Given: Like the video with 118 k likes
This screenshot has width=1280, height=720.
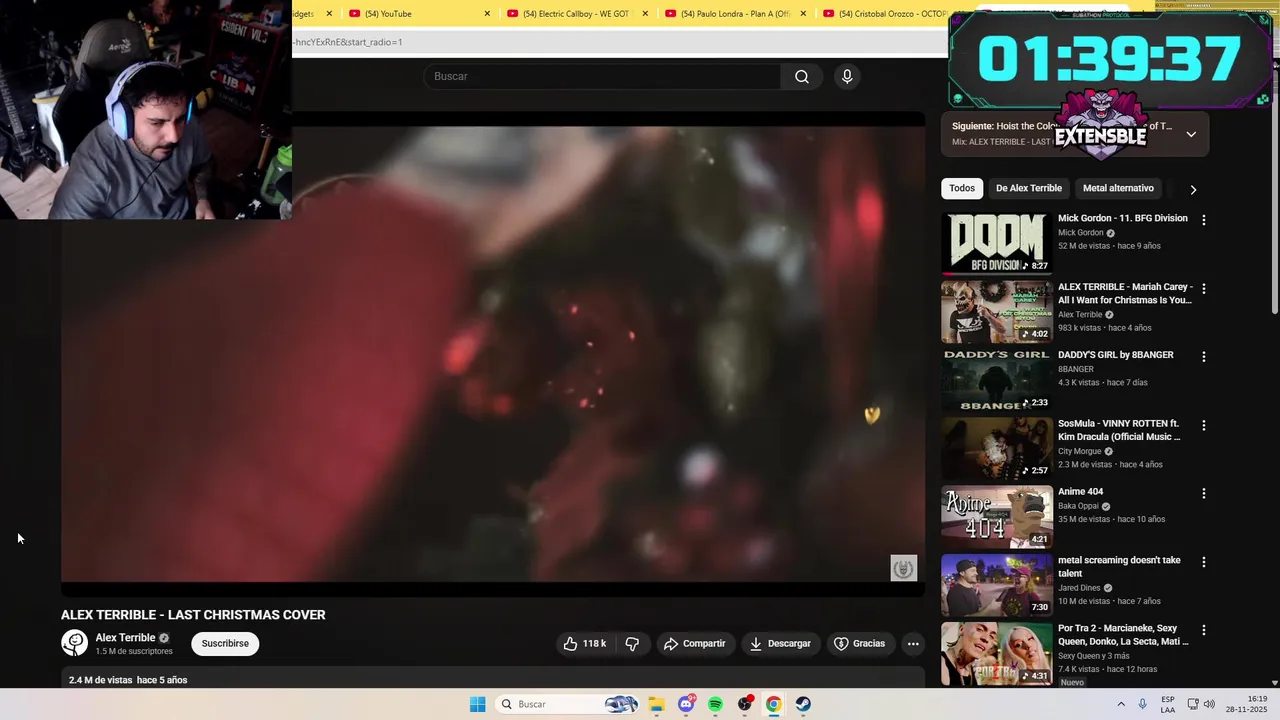Looking at the screenshot, I should 585,644.
